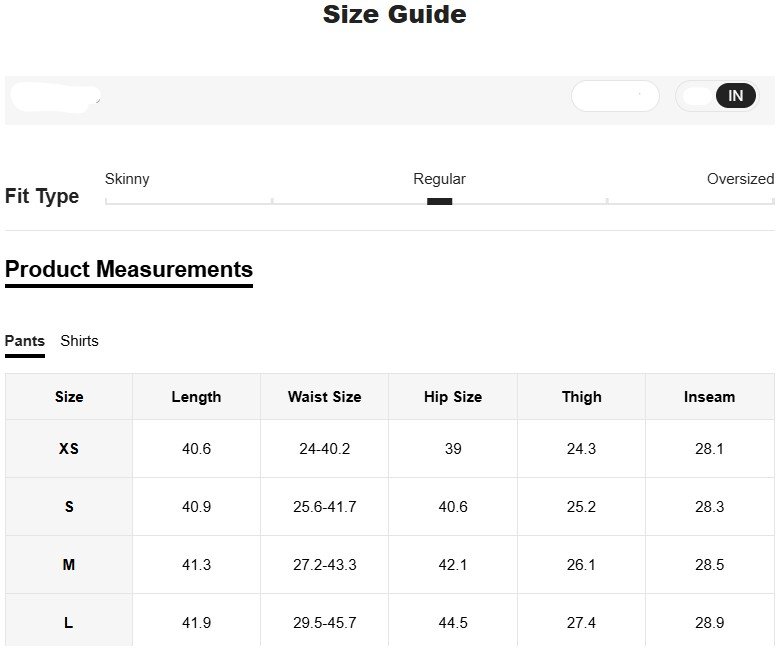Select the XS size row label

69,449
